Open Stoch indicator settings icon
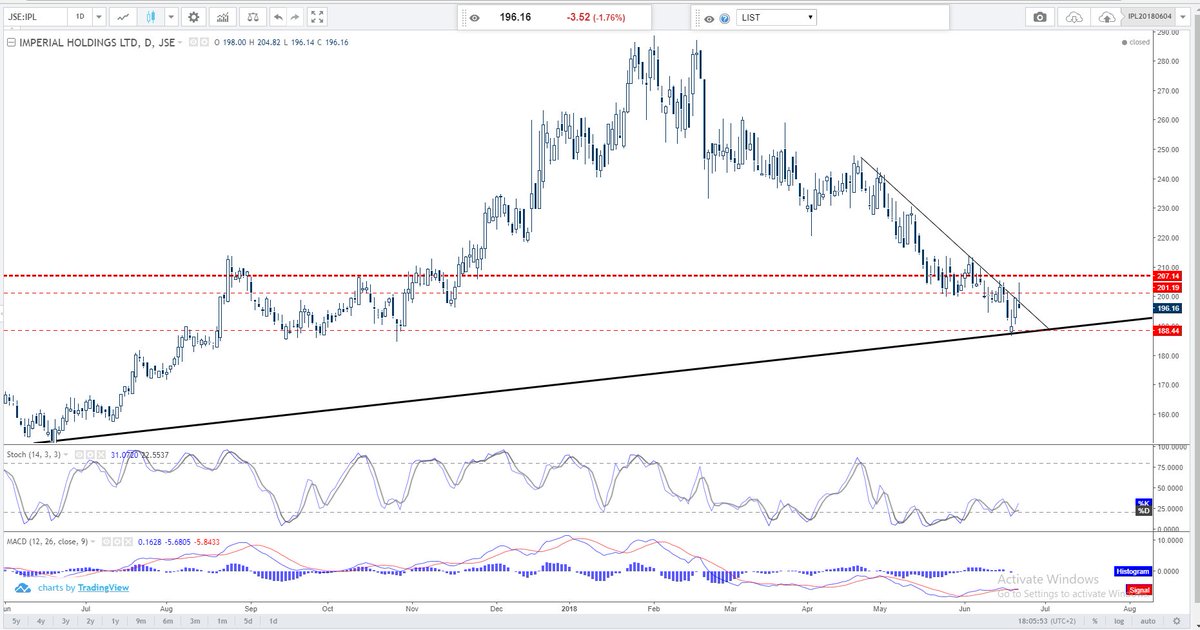Image resolution: width=1200 pixels, height=630 pixels. (89, 454)
